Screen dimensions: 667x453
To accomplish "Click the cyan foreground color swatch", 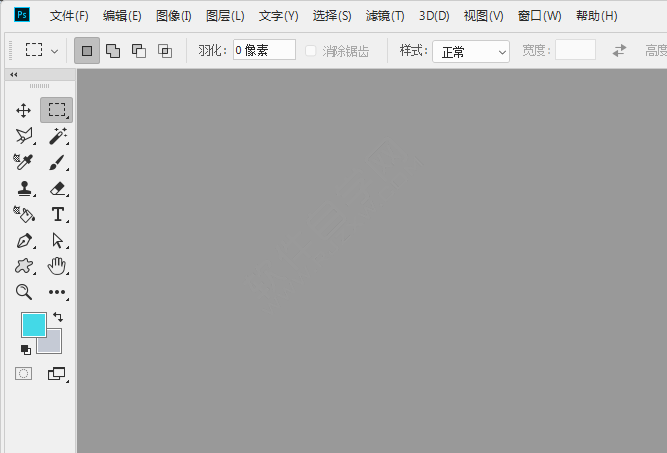I will tap(34, 324).
